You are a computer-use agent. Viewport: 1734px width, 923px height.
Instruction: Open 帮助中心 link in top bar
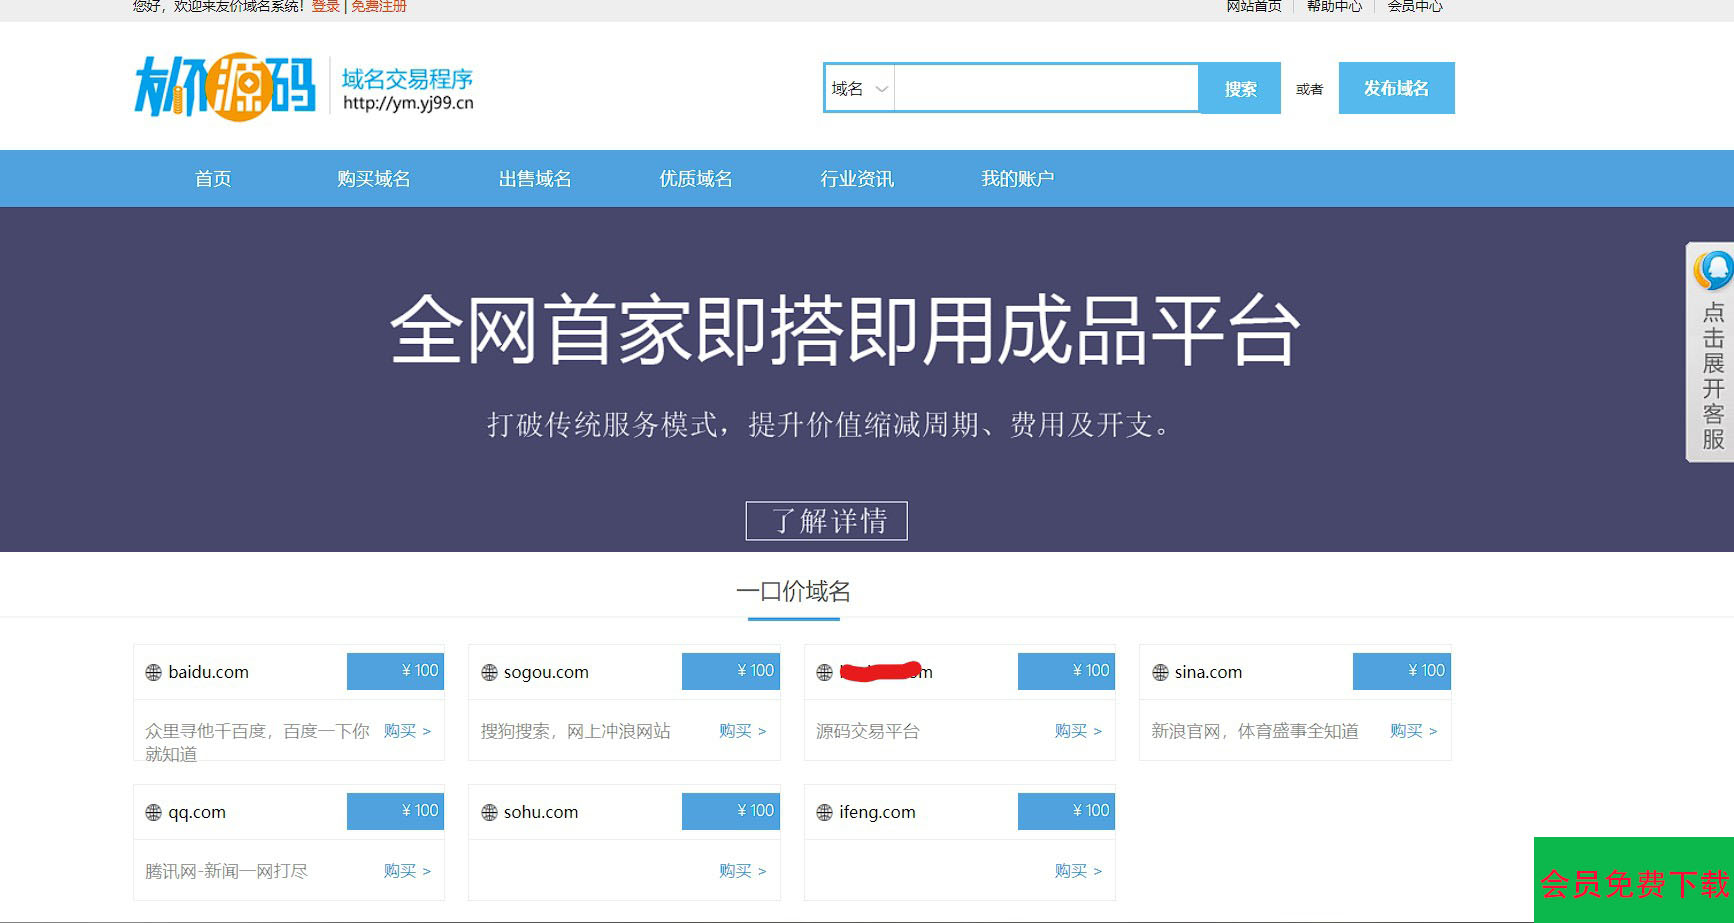click(x=1334, y=7)
